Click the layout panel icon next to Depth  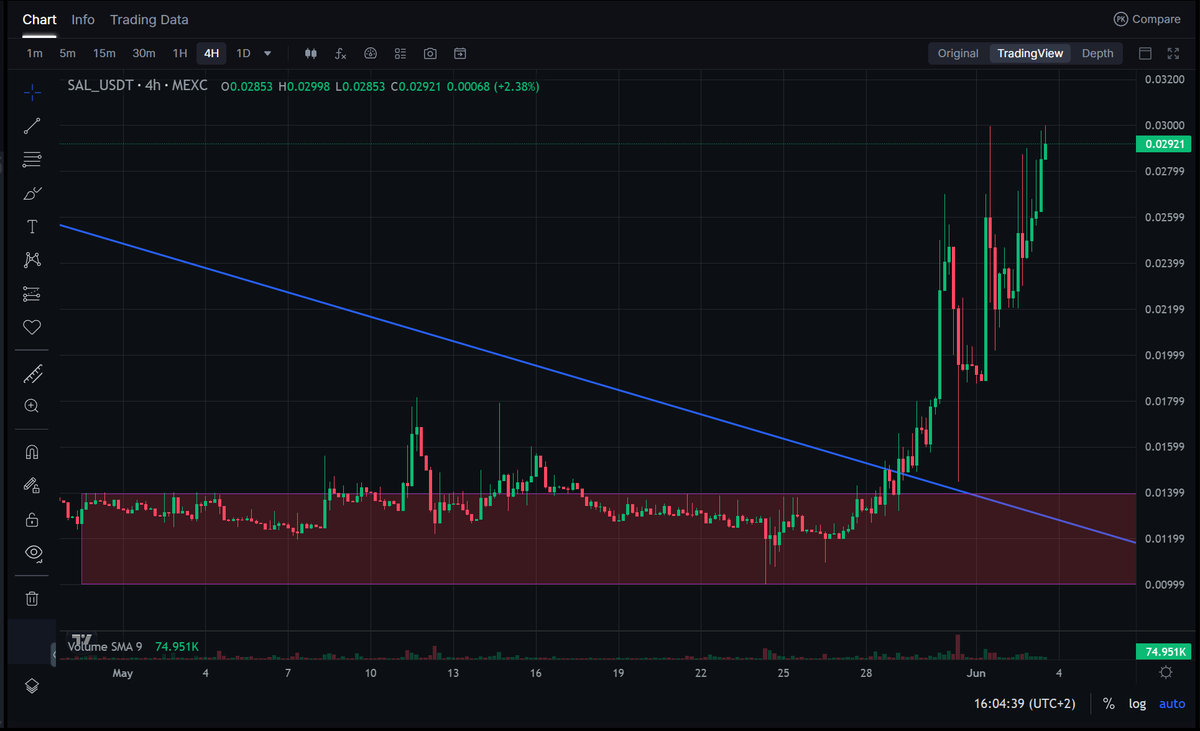[x=1146, y=53]
